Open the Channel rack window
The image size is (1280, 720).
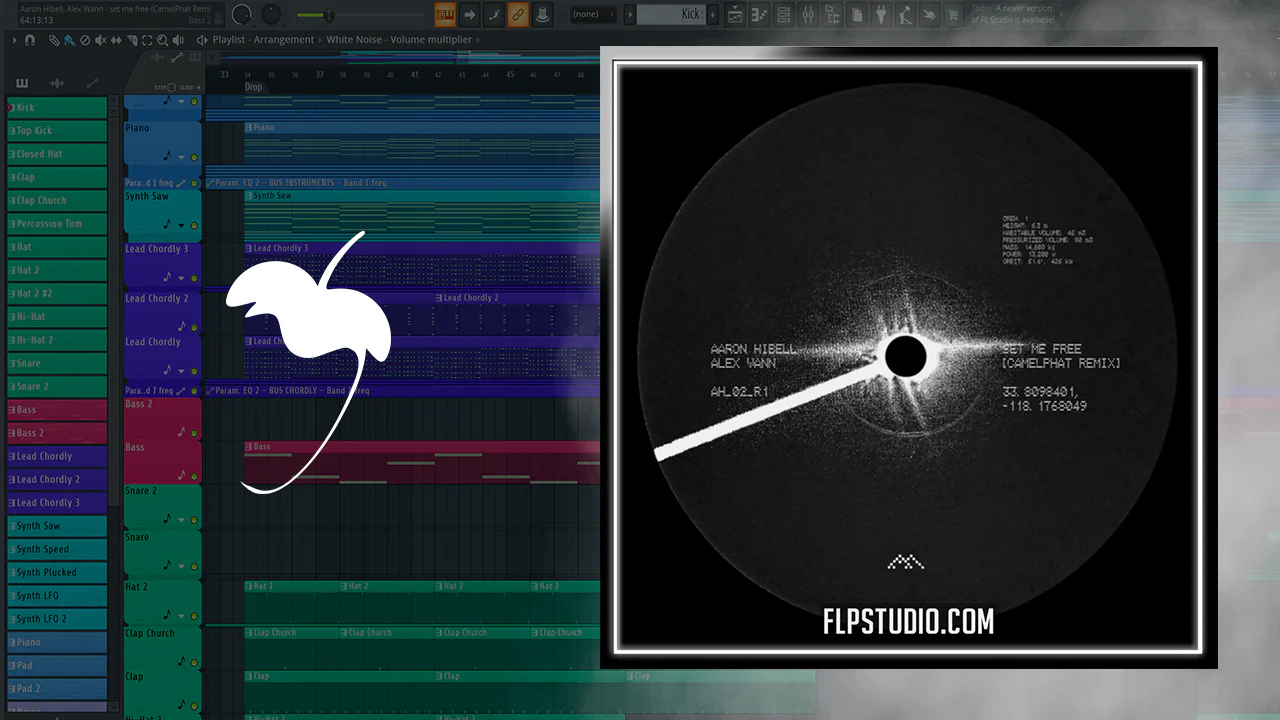[784, 14]
